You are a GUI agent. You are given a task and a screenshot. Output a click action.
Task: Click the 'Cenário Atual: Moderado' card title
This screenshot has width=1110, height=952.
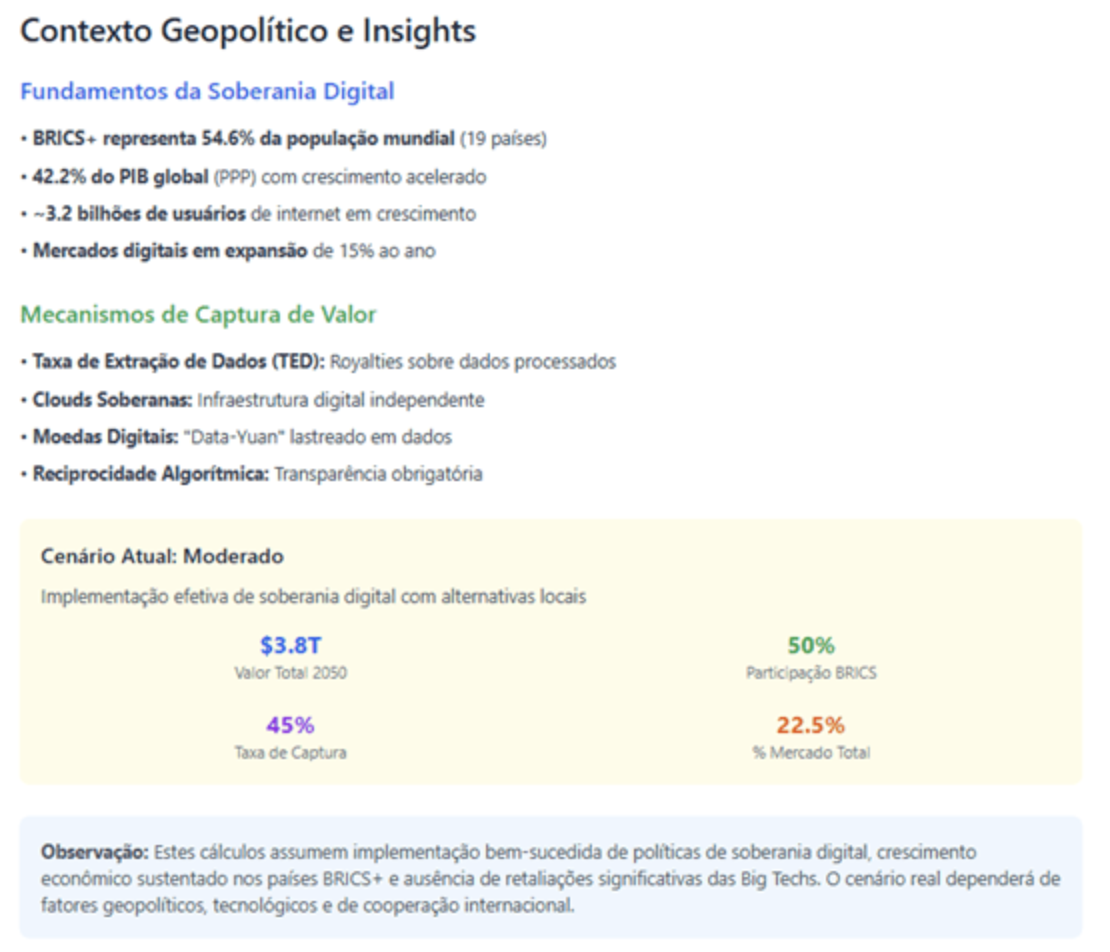pos(162,556)
